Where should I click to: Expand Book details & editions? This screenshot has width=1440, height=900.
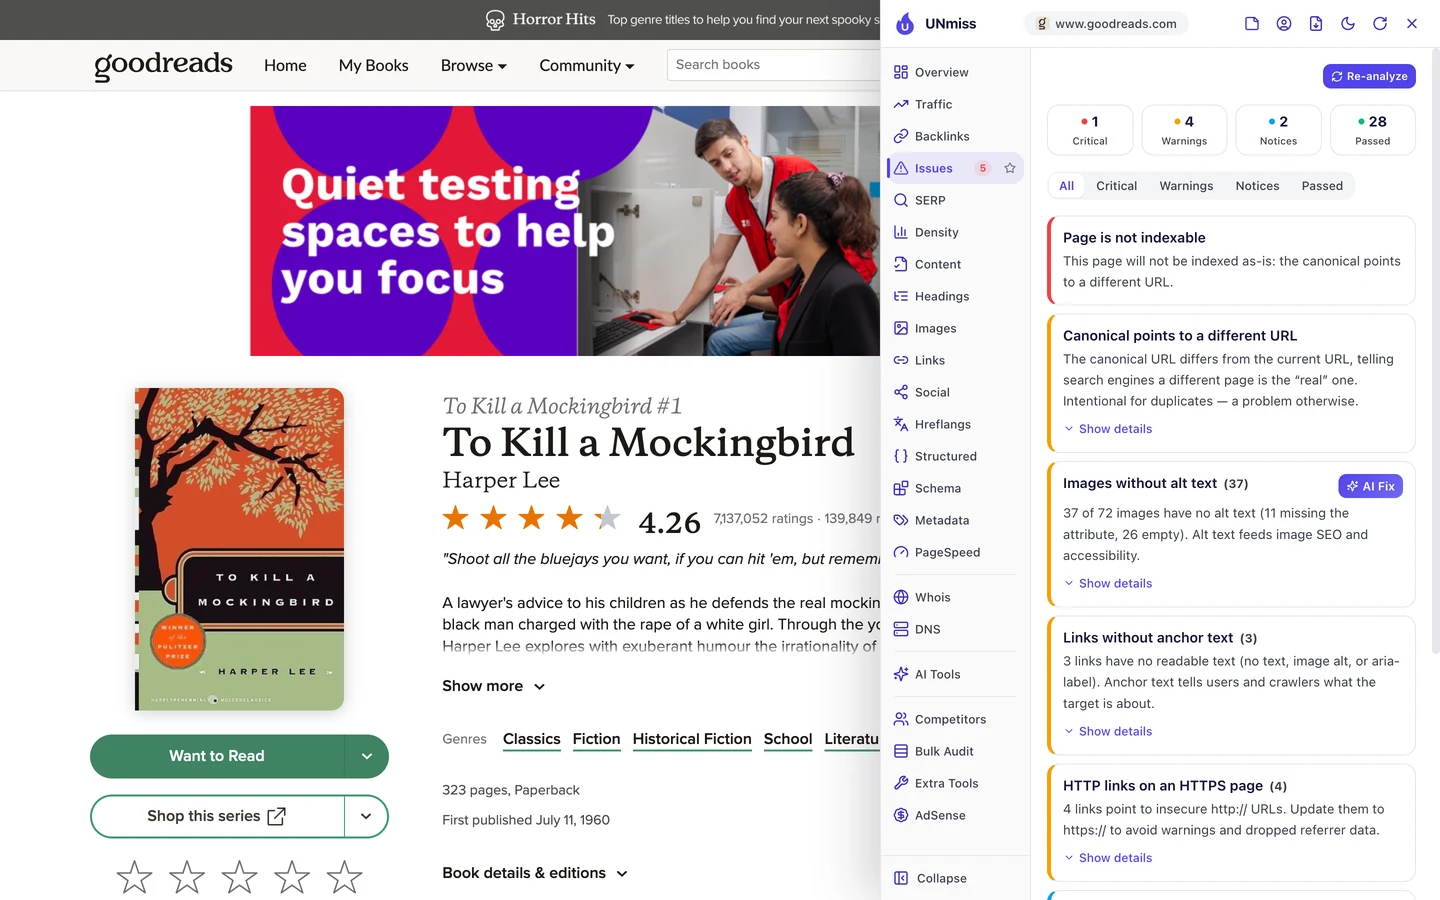(x=535, y=873)
